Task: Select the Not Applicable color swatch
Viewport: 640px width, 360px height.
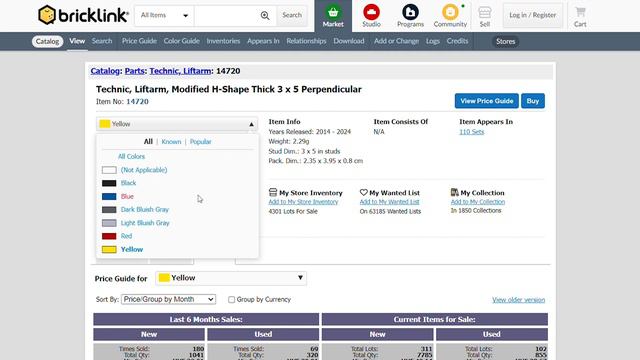Action: pyautogui.click(x=109, y=170)
